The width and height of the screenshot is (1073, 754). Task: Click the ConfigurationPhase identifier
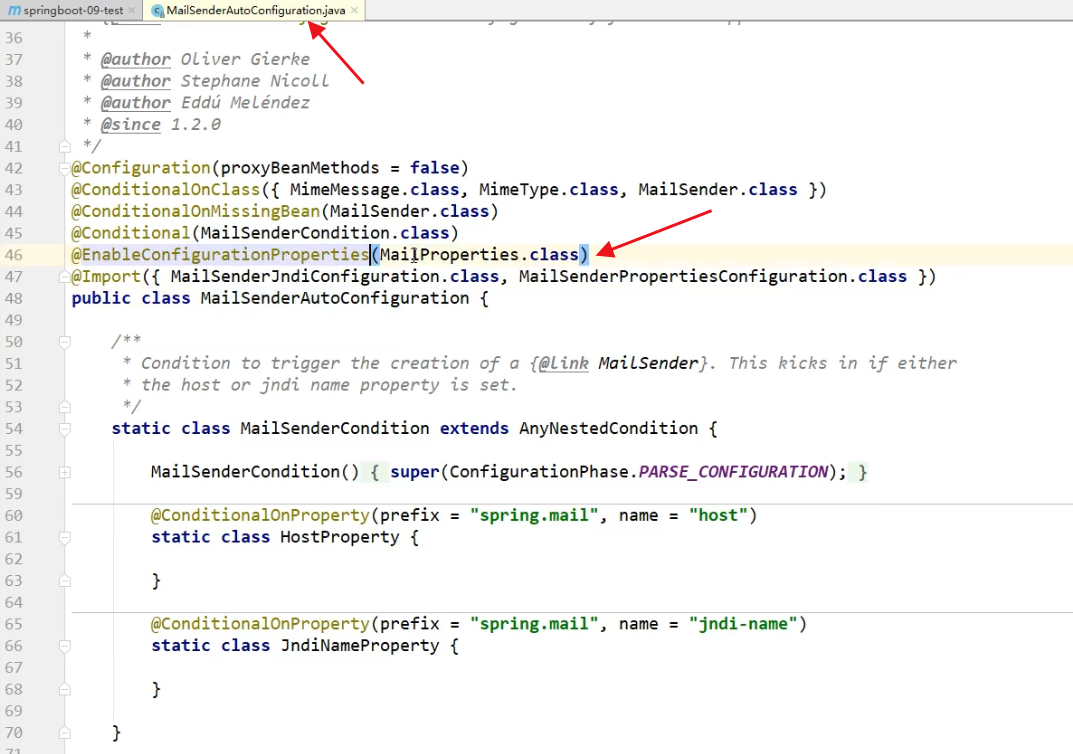539,472
